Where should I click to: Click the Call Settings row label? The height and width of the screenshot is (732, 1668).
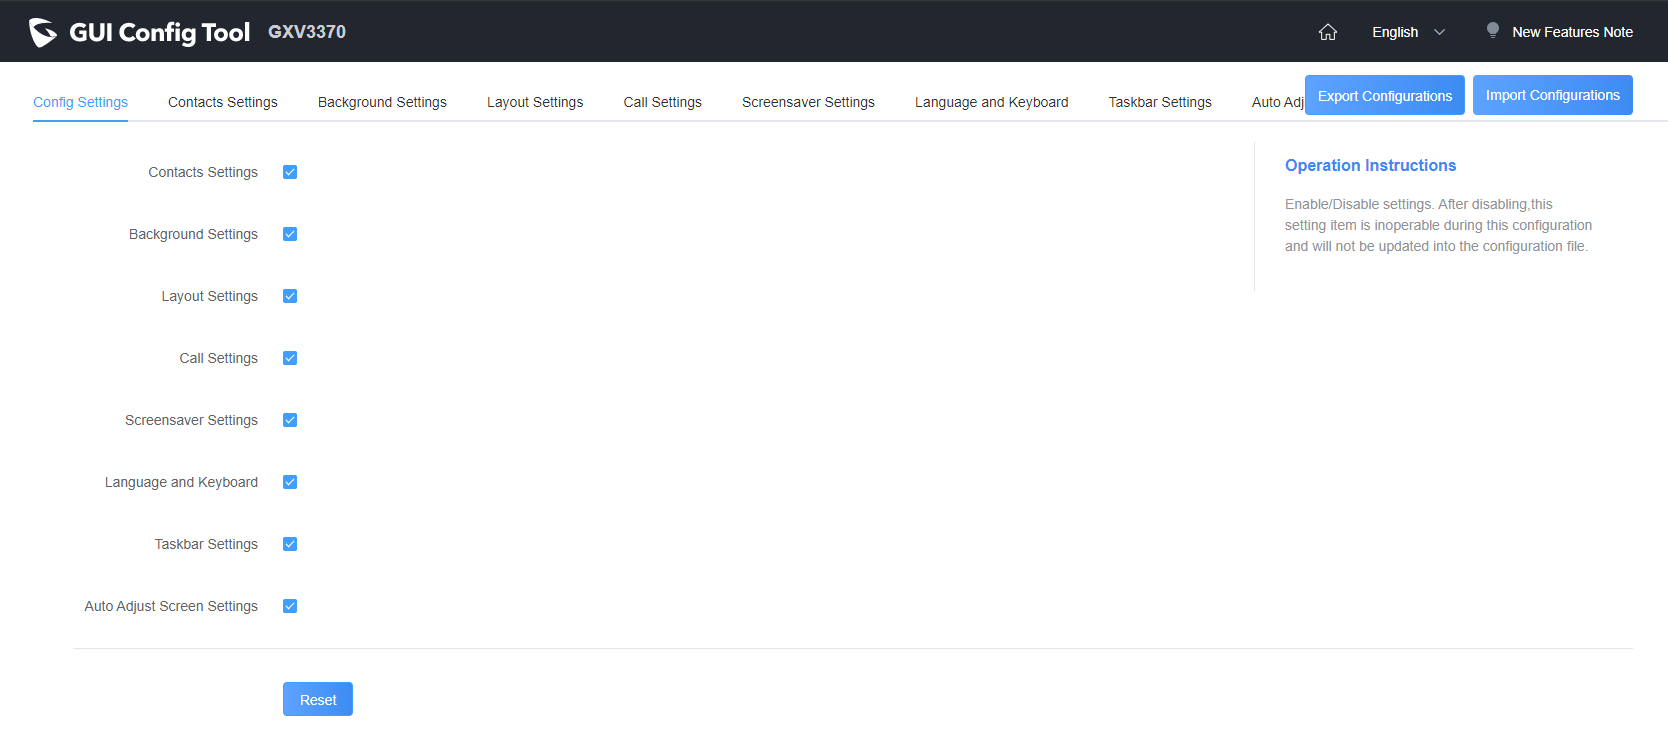pyautogui.click(x=219, y=358)
